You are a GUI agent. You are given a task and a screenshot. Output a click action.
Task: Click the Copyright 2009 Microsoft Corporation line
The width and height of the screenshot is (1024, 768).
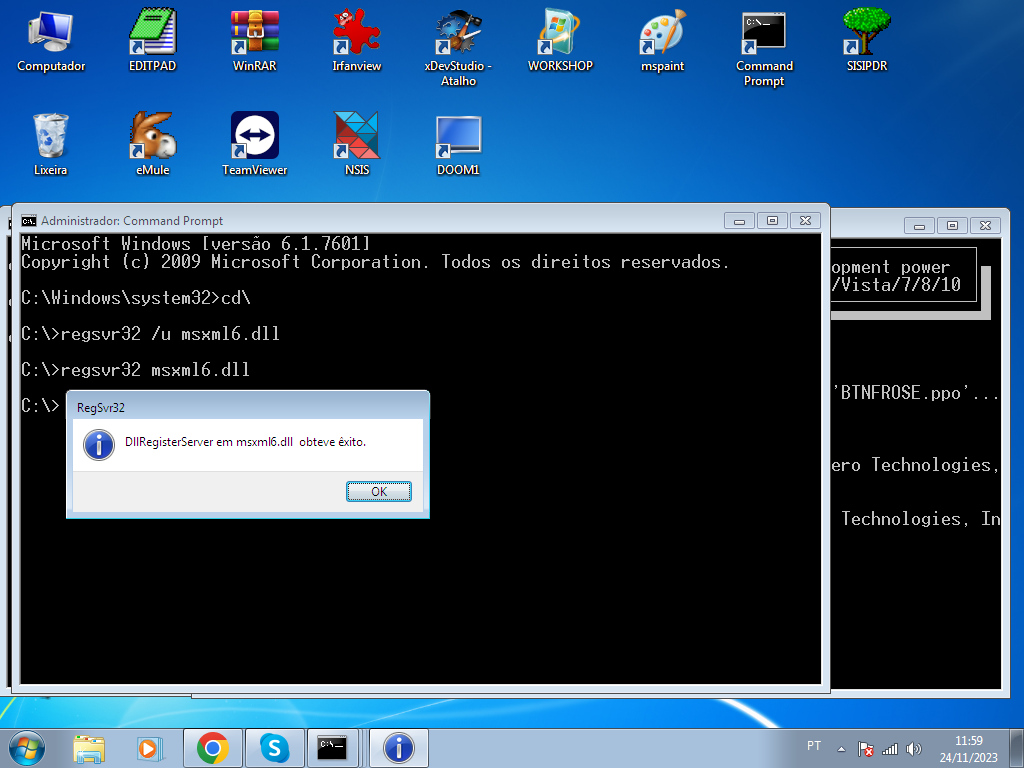tap(376, 262)
